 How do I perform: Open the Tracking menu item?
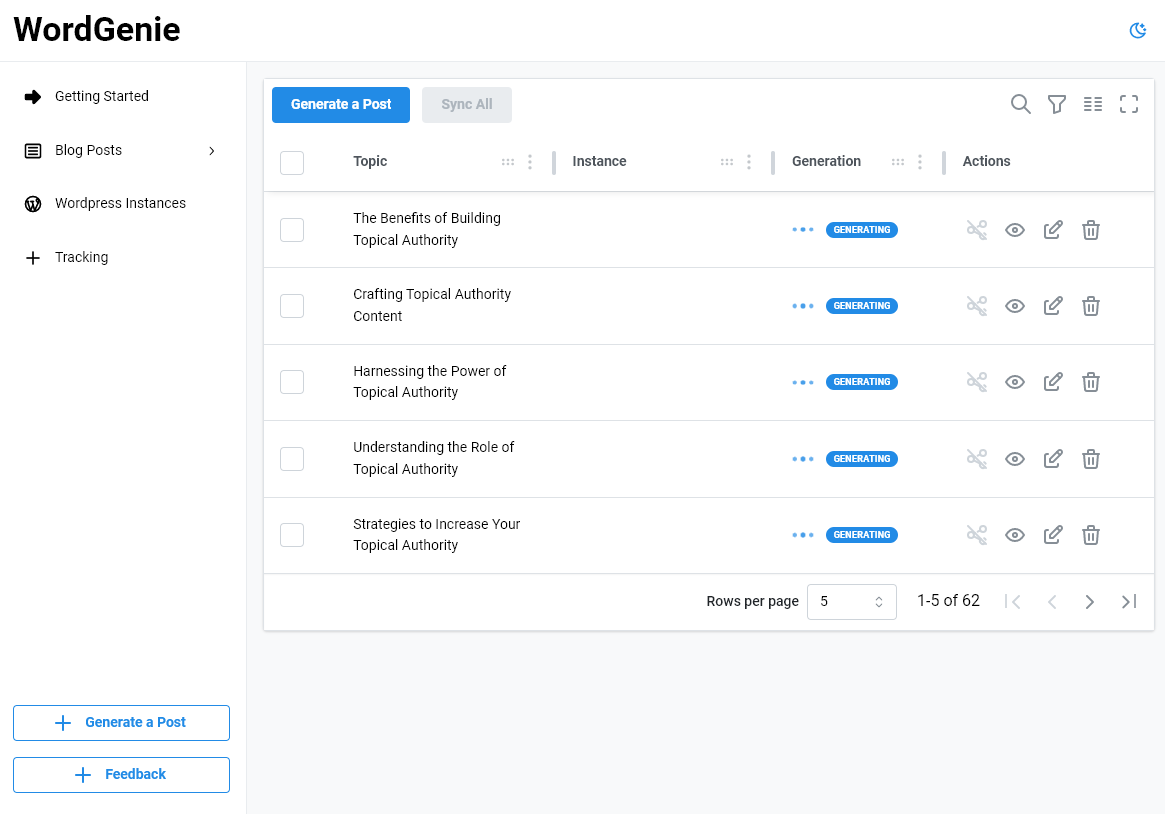pos(81,257)
